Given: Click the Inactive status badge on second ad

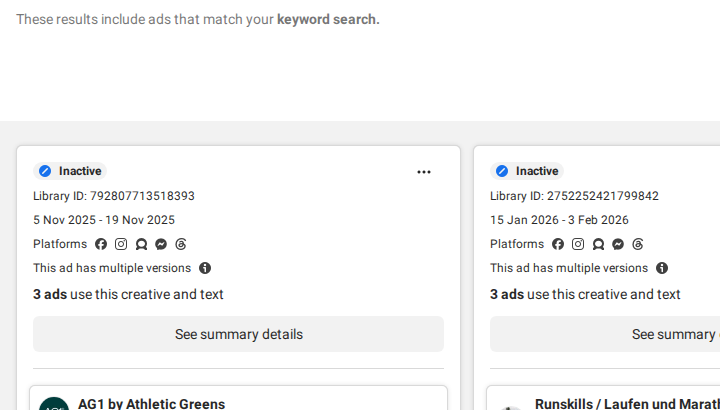Looking at the screenshot, I should tap(527, 171).
